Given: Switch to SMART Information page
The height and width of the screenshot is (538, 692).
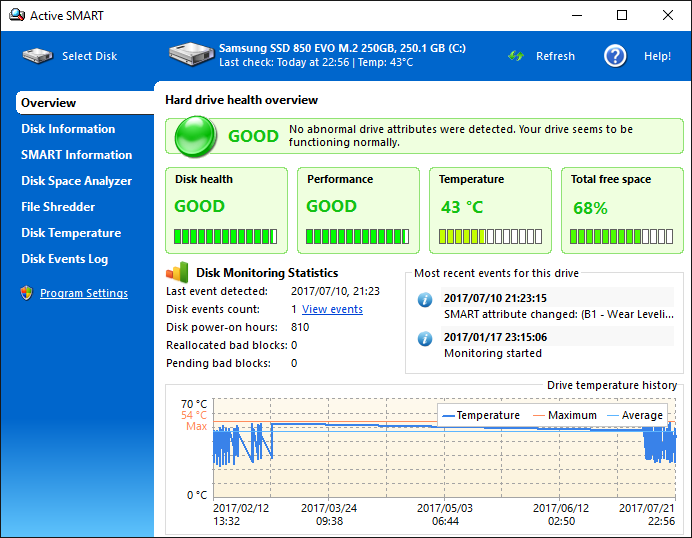Looking at the screenshot, I should 76,155.
